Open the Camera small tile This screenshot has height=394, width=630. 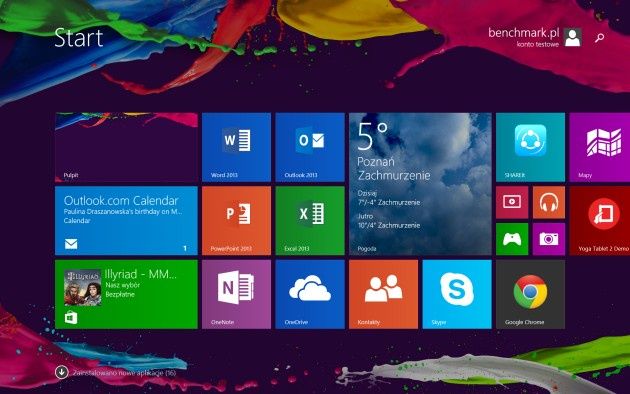tap(549, 239)
